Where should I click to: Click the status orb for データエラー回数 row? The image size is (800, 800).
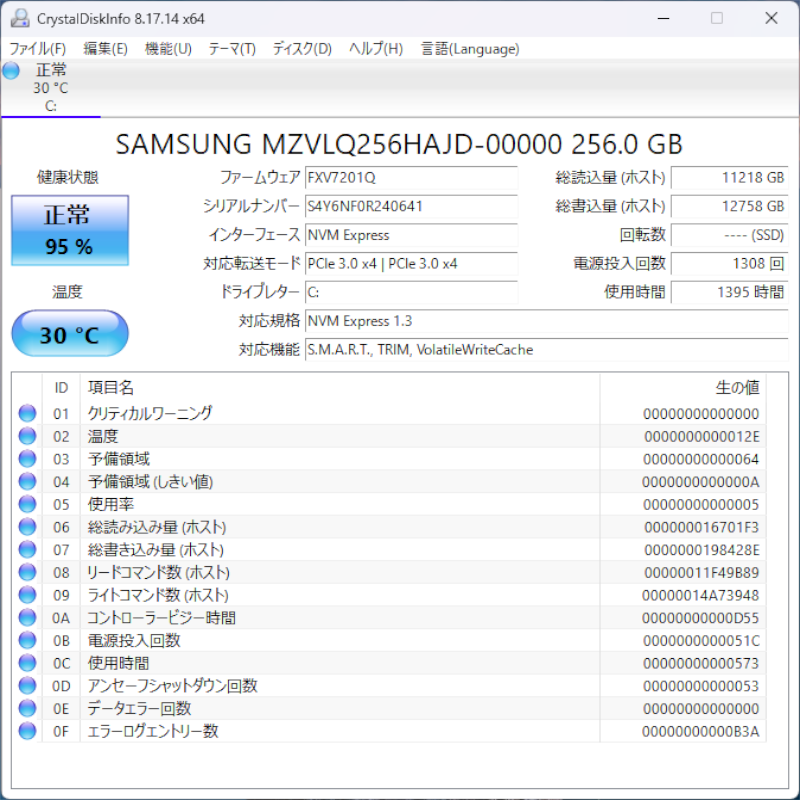point(27,708)
